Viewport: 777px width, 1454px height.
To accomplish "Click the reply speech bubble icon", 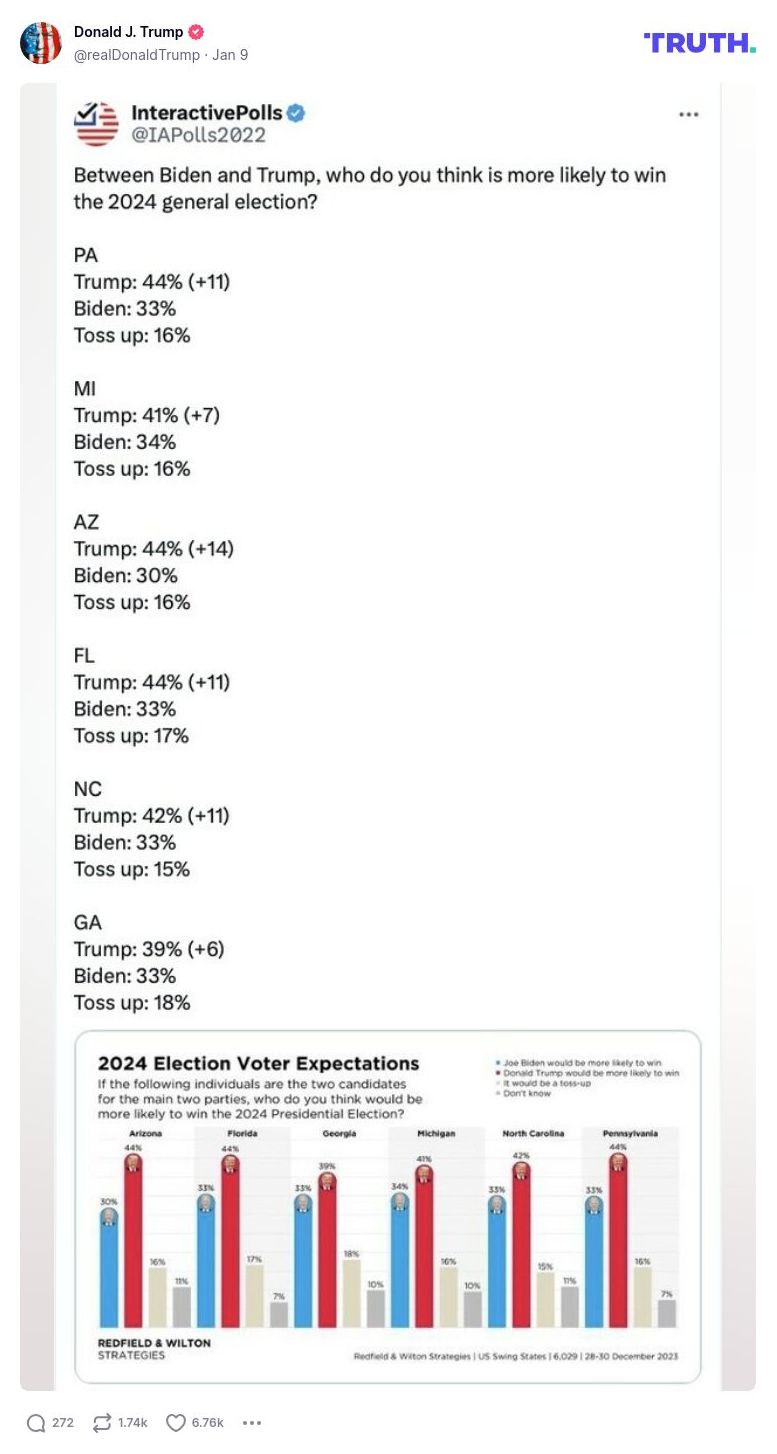I will pyautogui.click(x=36, y=1422).
